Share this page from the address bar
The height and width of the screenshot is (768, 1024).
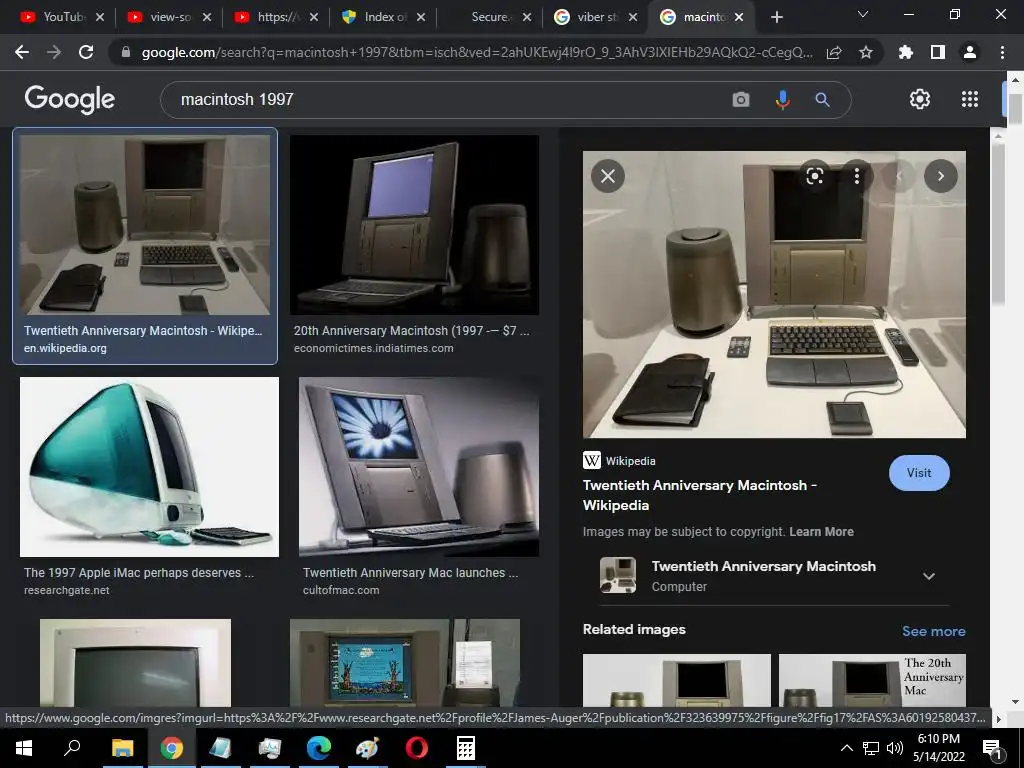point(834,52)
